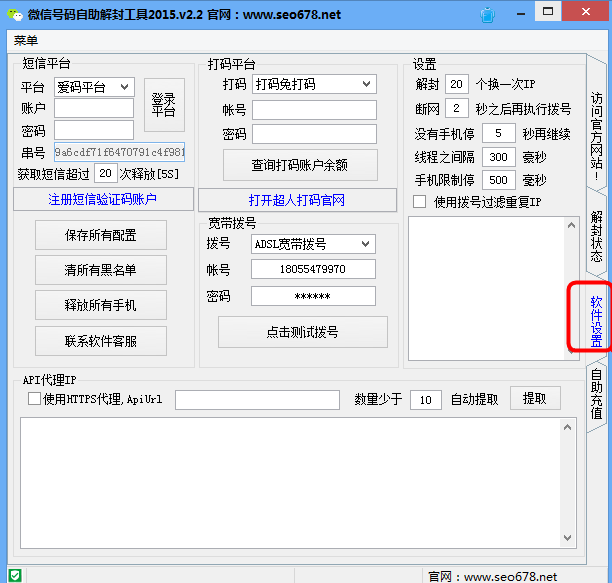Switch to the 自助充值 side tab

click(596, 393)
